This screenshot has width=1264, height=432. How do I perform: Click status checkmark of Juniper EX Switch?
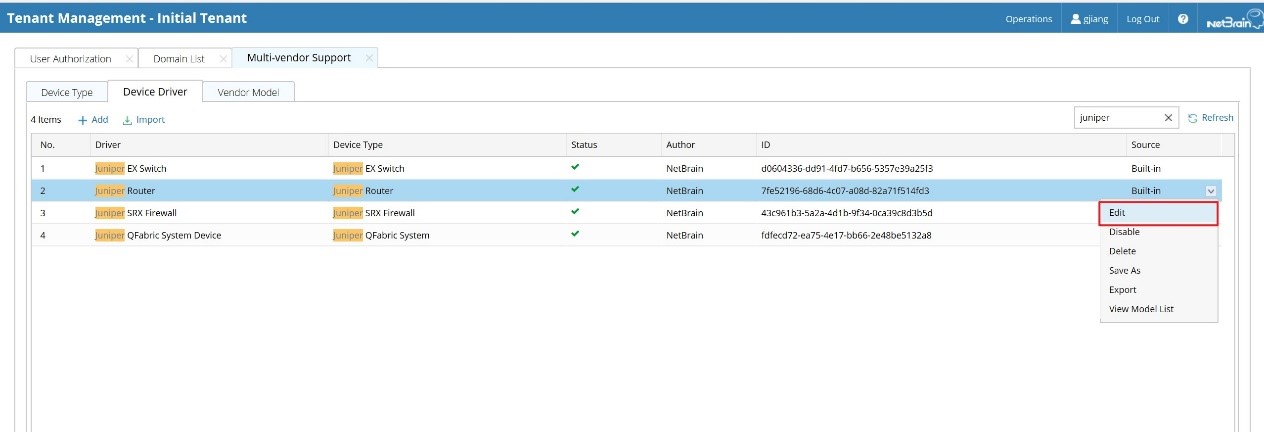coord(575,167)
